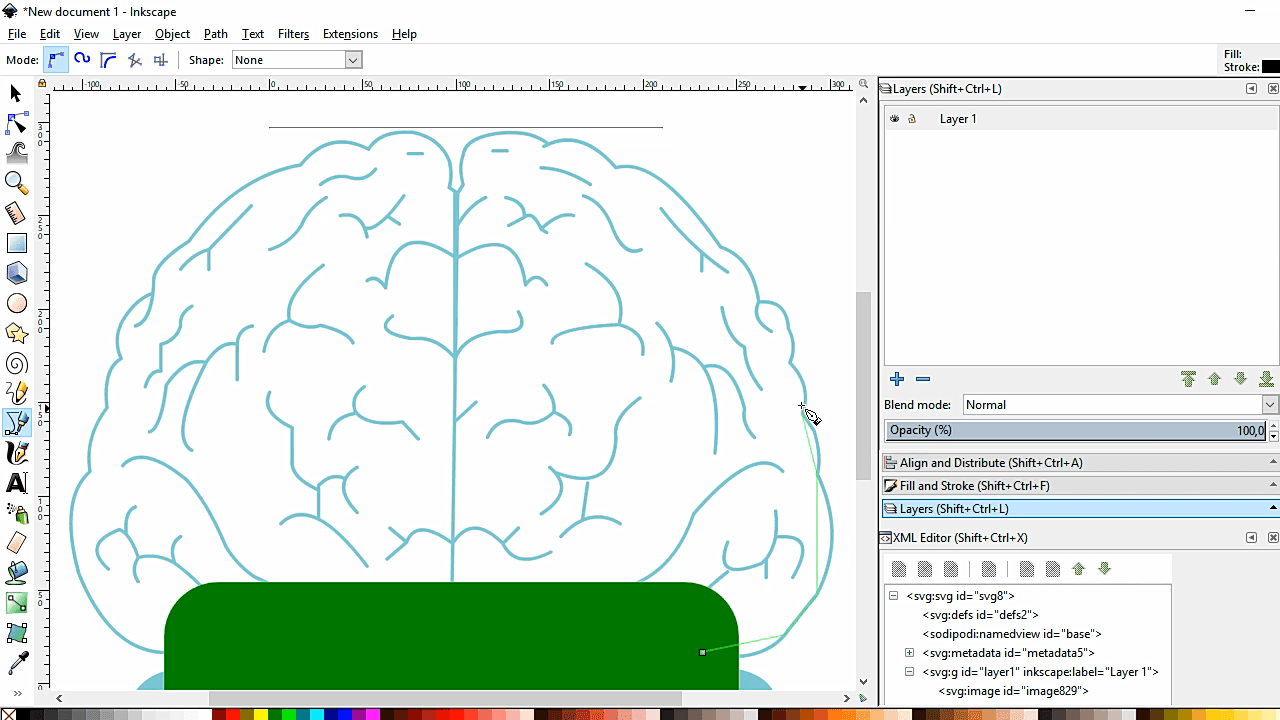Select the Text tool
Image resolution: width=1280 pixels, height=720 pixels.
pos(16,482)
